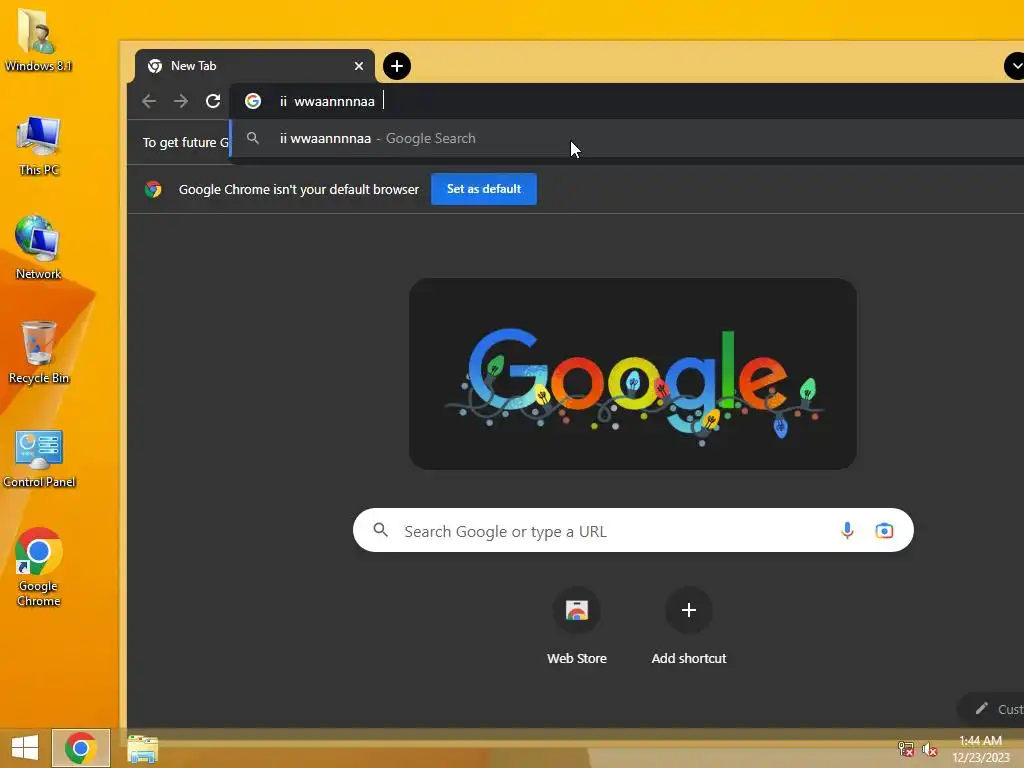This screenshot has height=768, width=1024.
Task: Select the New Tab tab
Action: [x=255, y=66]
